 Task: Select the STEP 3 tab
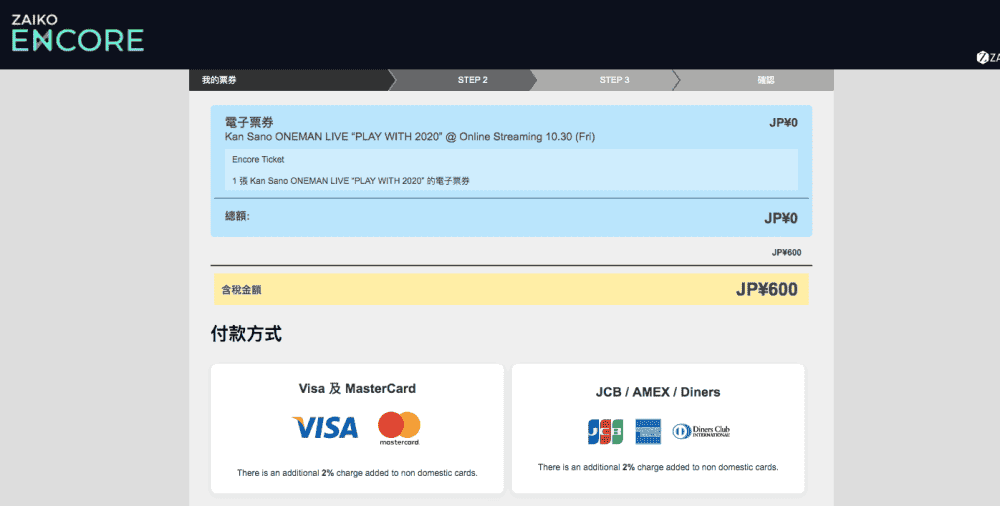pyautogui.click(x=606, y=80)
